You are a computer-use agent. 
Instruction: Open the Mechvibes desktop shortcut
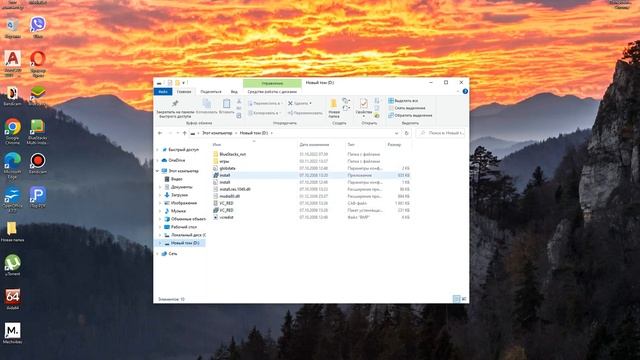point(13,333)
